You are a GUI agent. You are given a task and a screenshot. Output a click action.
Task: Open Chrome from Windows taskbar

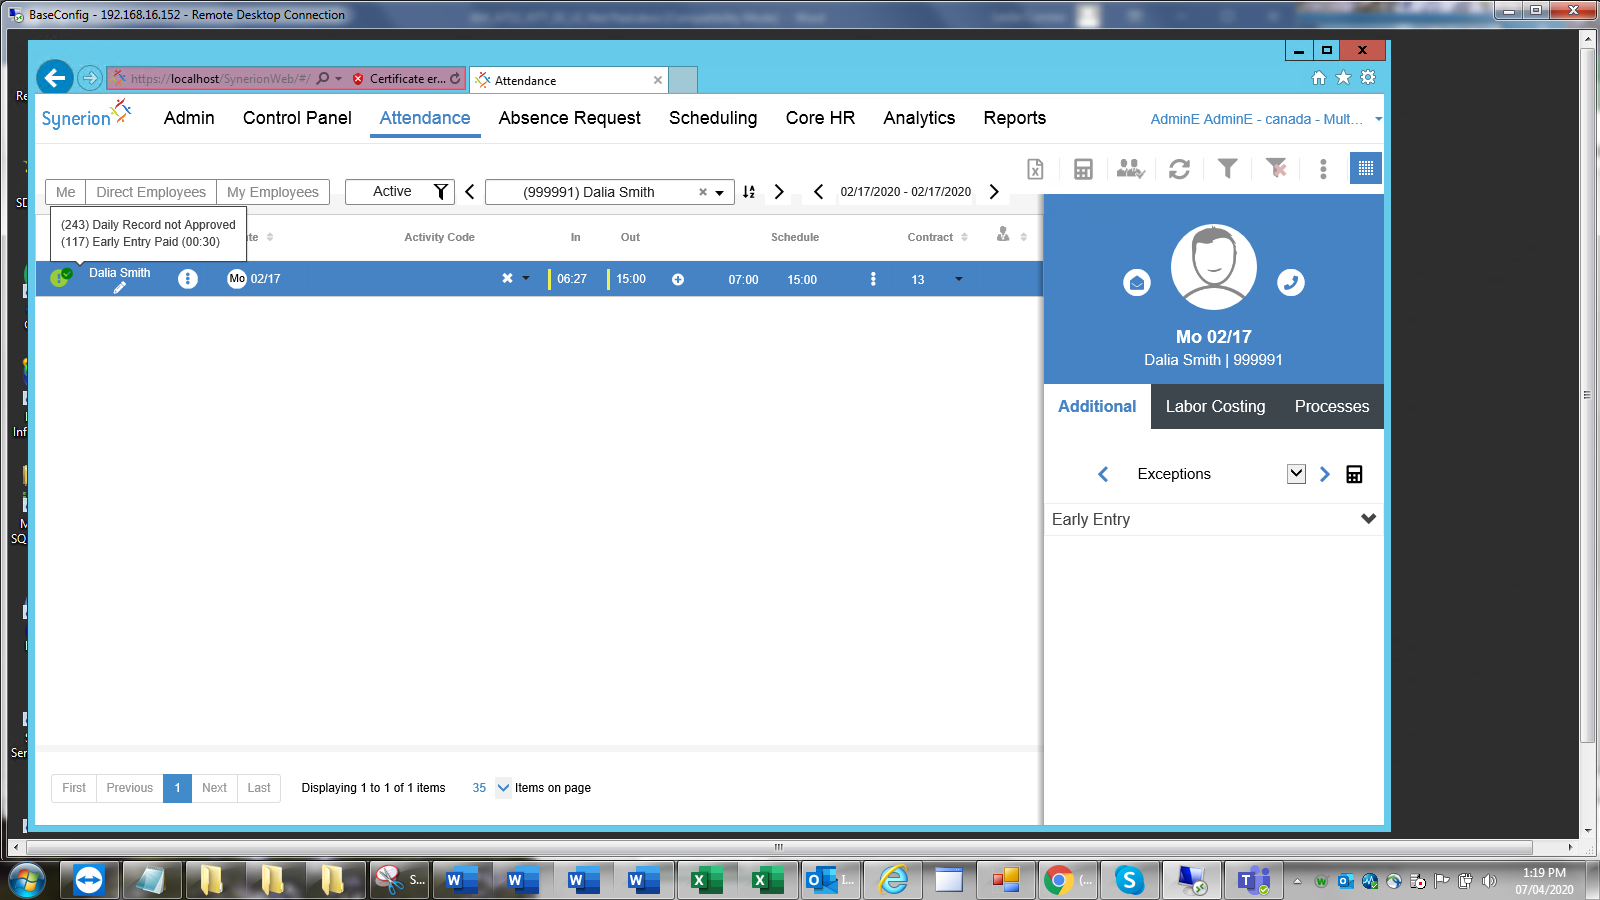pyautogui.click(x=1066, y=880)
